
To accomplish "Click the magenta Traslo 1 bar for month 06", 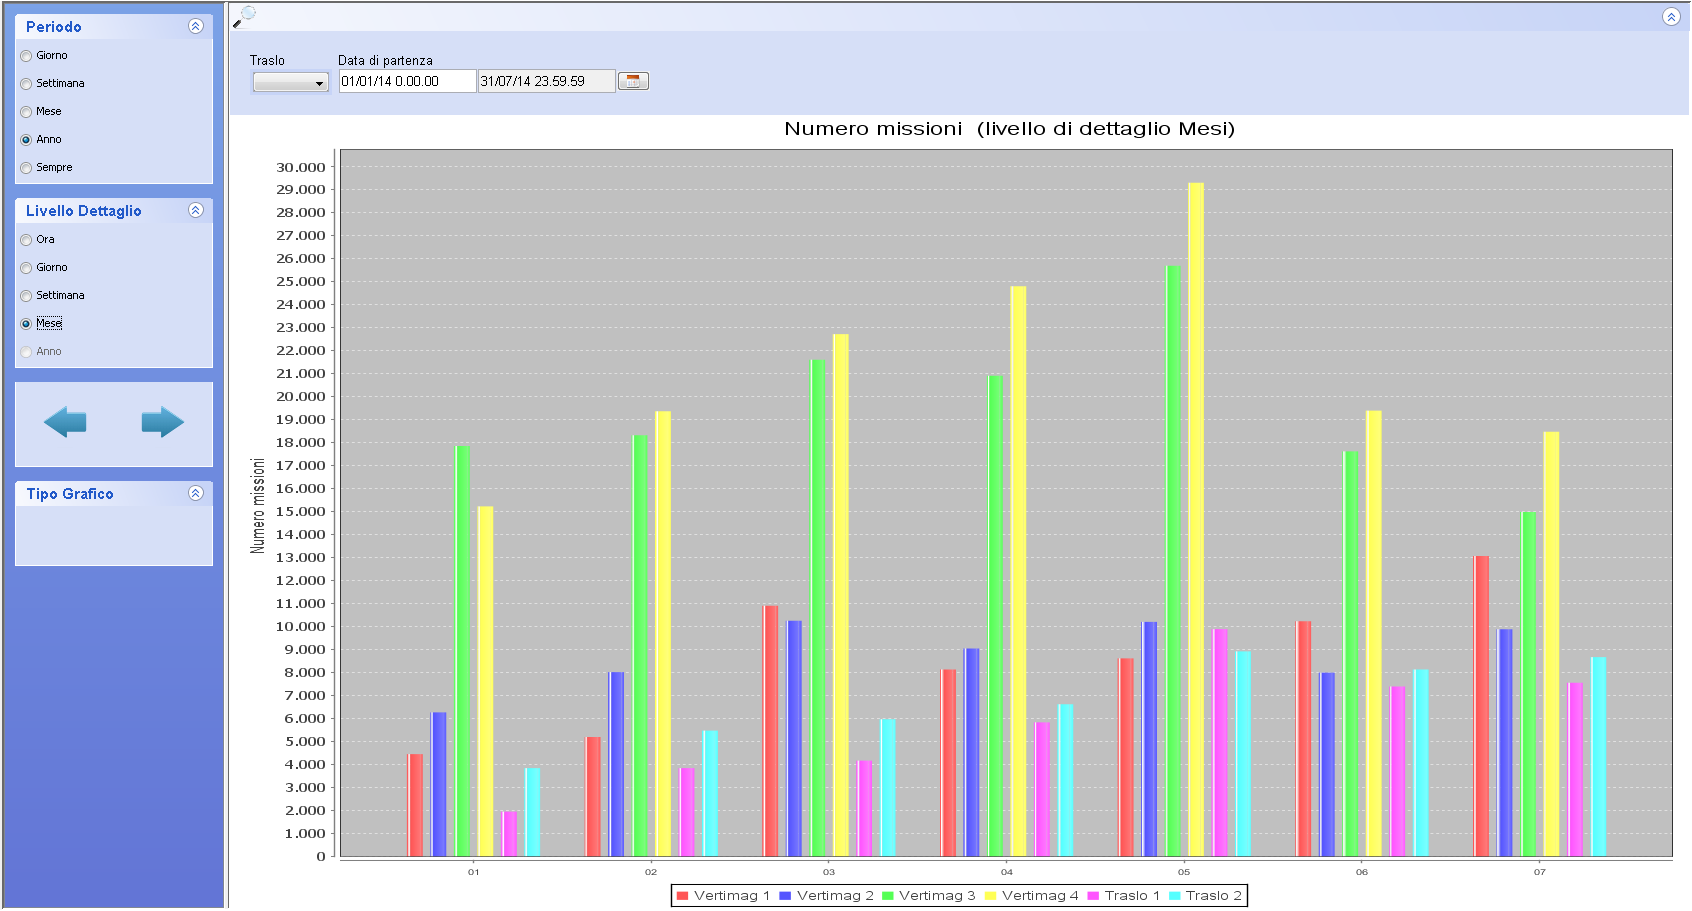I will [1398, 771].
